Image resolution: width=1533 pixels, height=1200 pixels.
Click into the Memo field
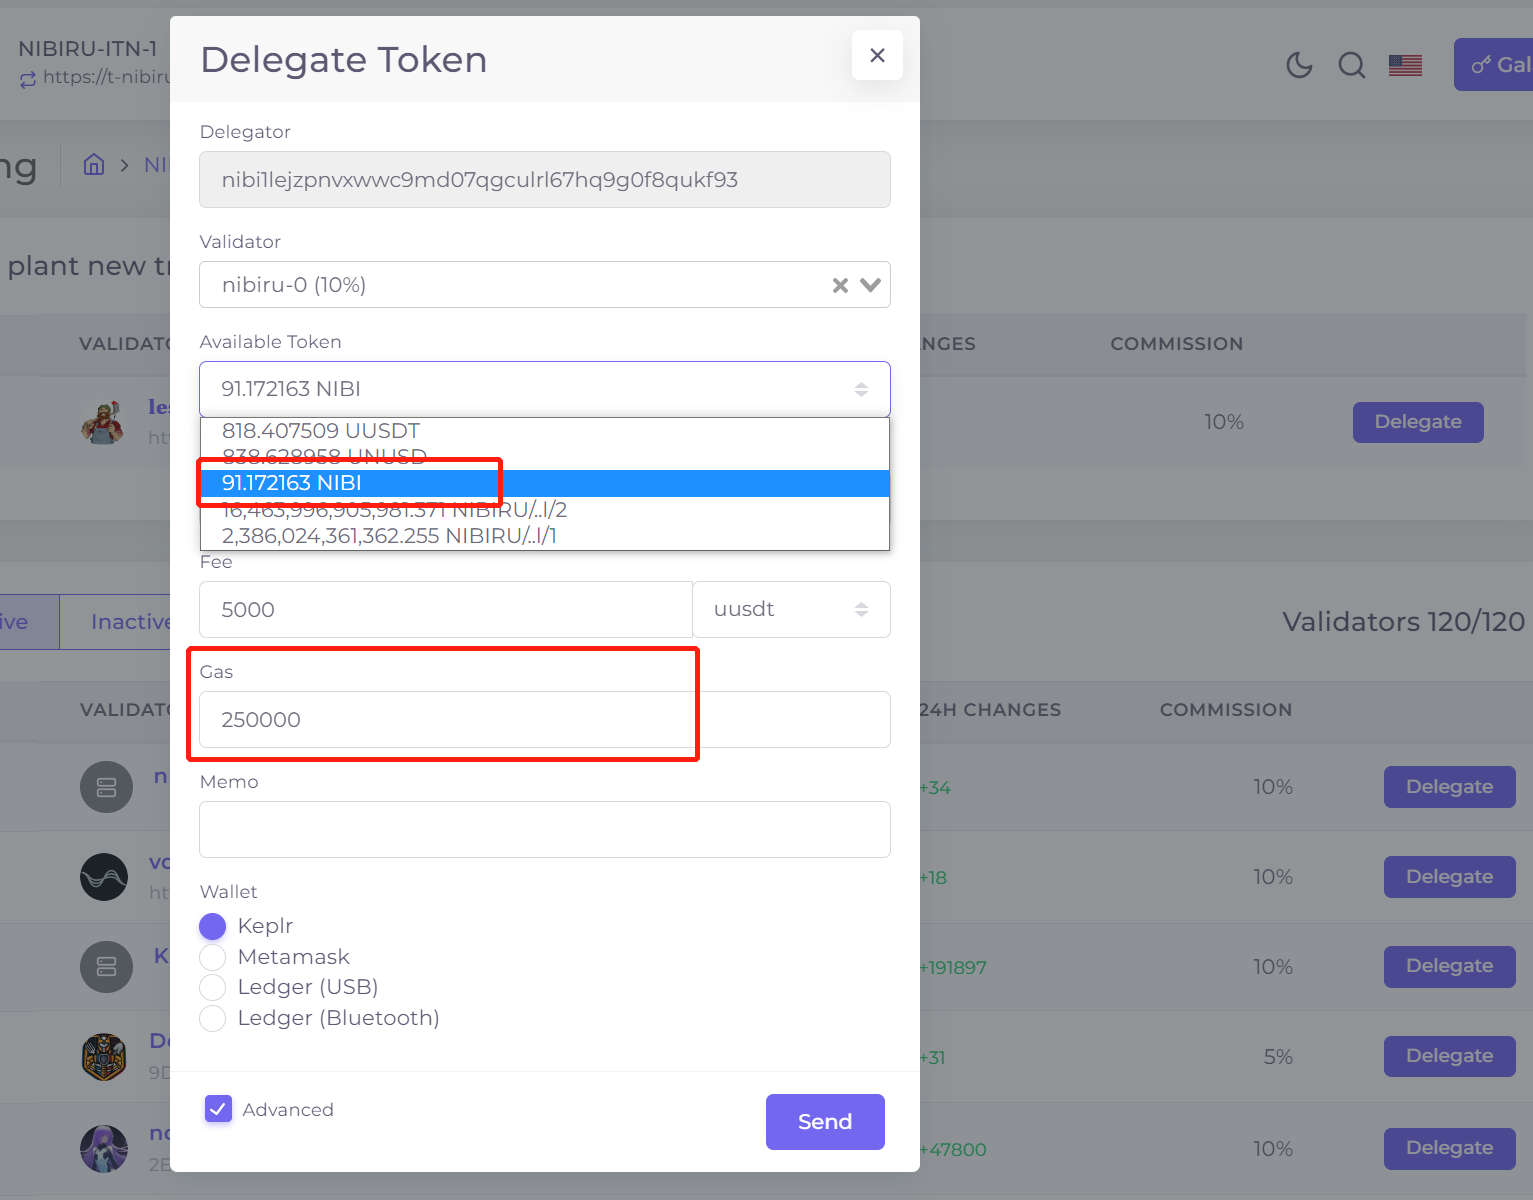click(544, 830)
